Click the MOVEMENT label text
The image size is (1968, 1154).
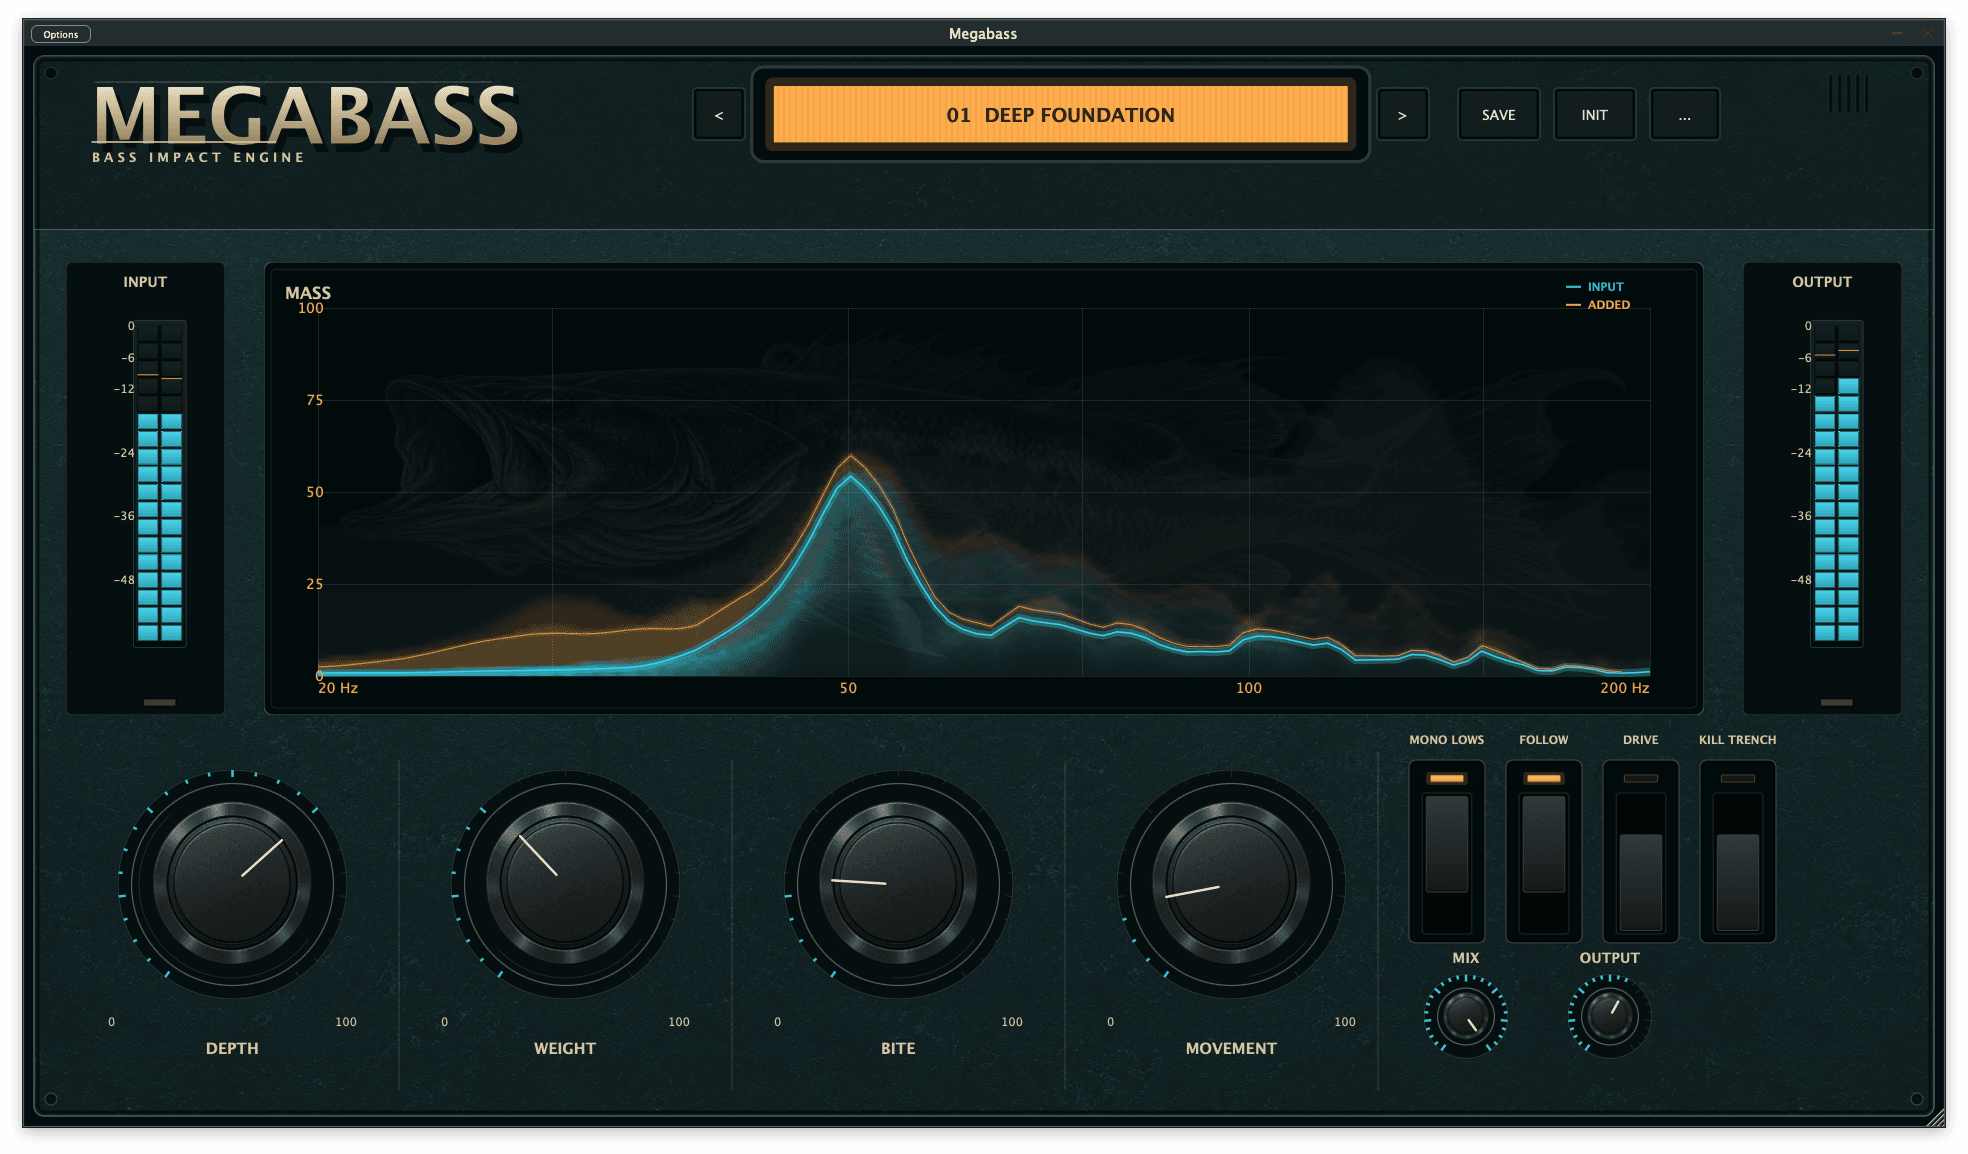(1231, 1048)
